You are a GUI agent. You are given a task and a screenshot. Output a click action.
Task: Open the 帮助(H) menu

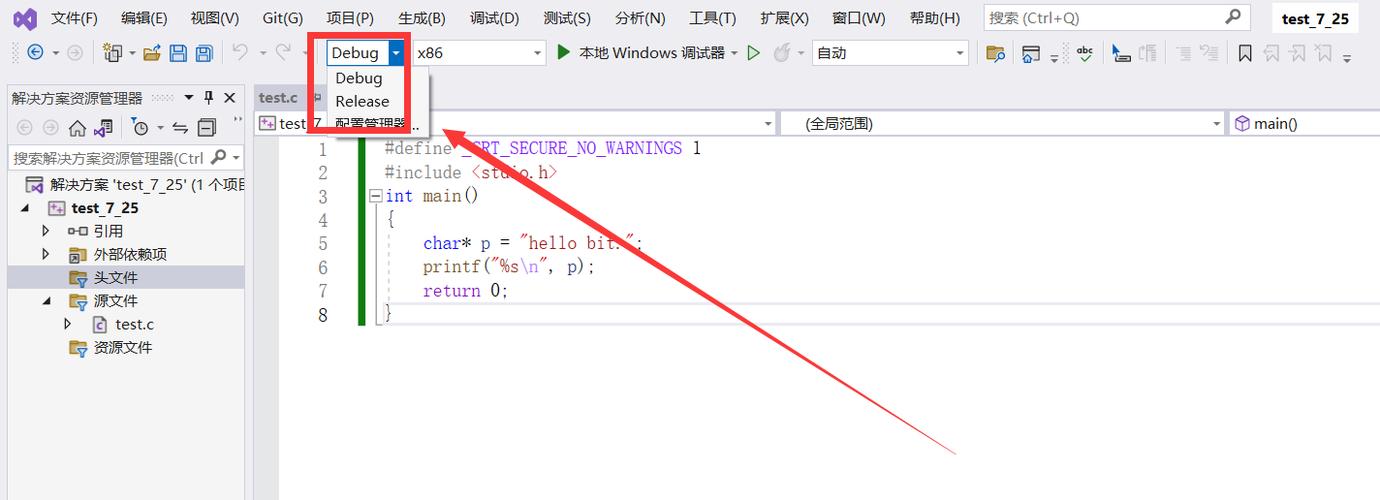click(x=935, y=18)
